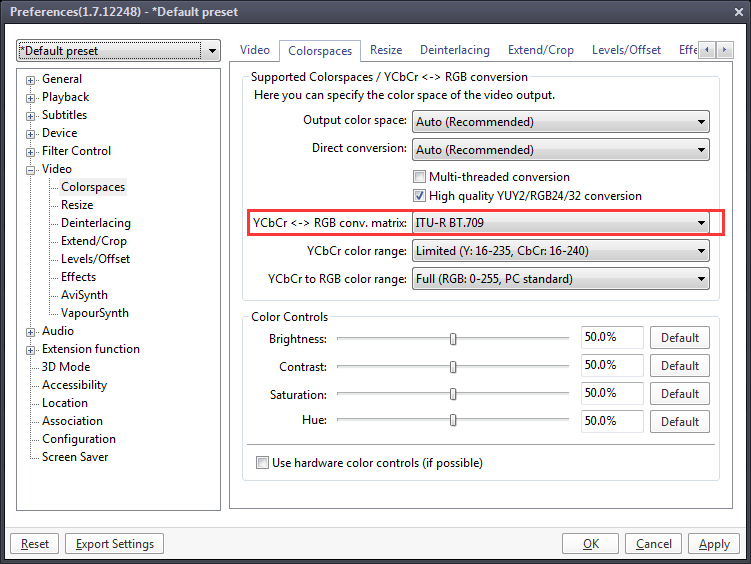Open the Default preset dropdown
The height and width of the screenshot is (564, 751).
118,51
